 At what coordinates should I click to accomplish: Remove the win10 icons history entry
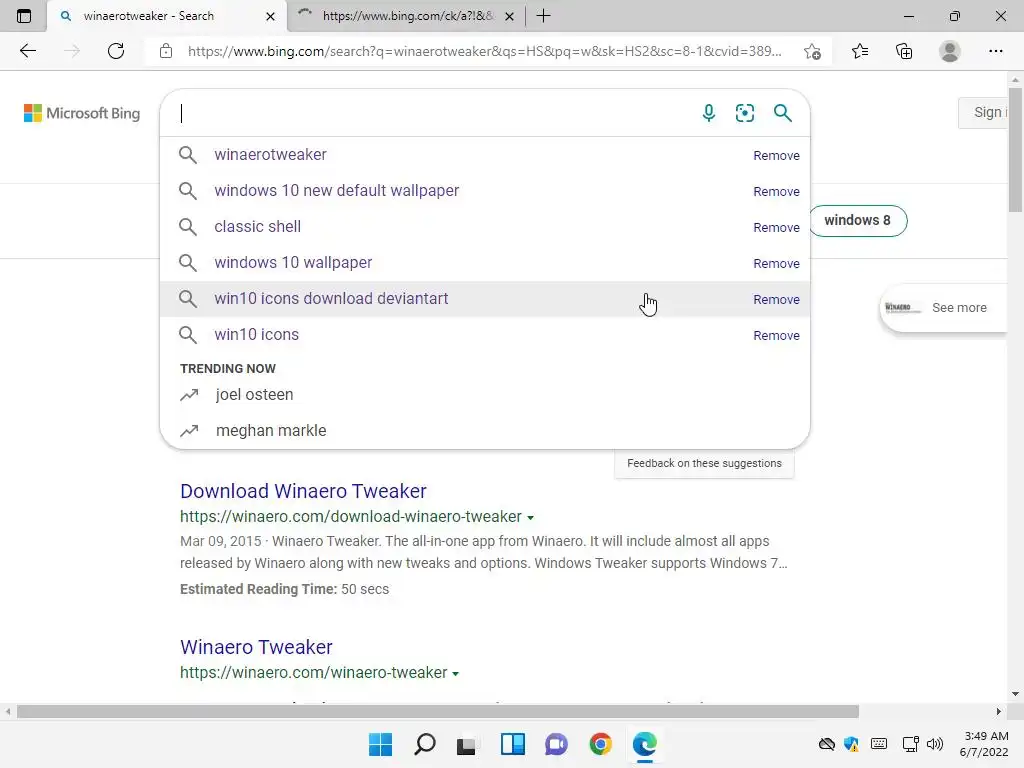point(776,335)
